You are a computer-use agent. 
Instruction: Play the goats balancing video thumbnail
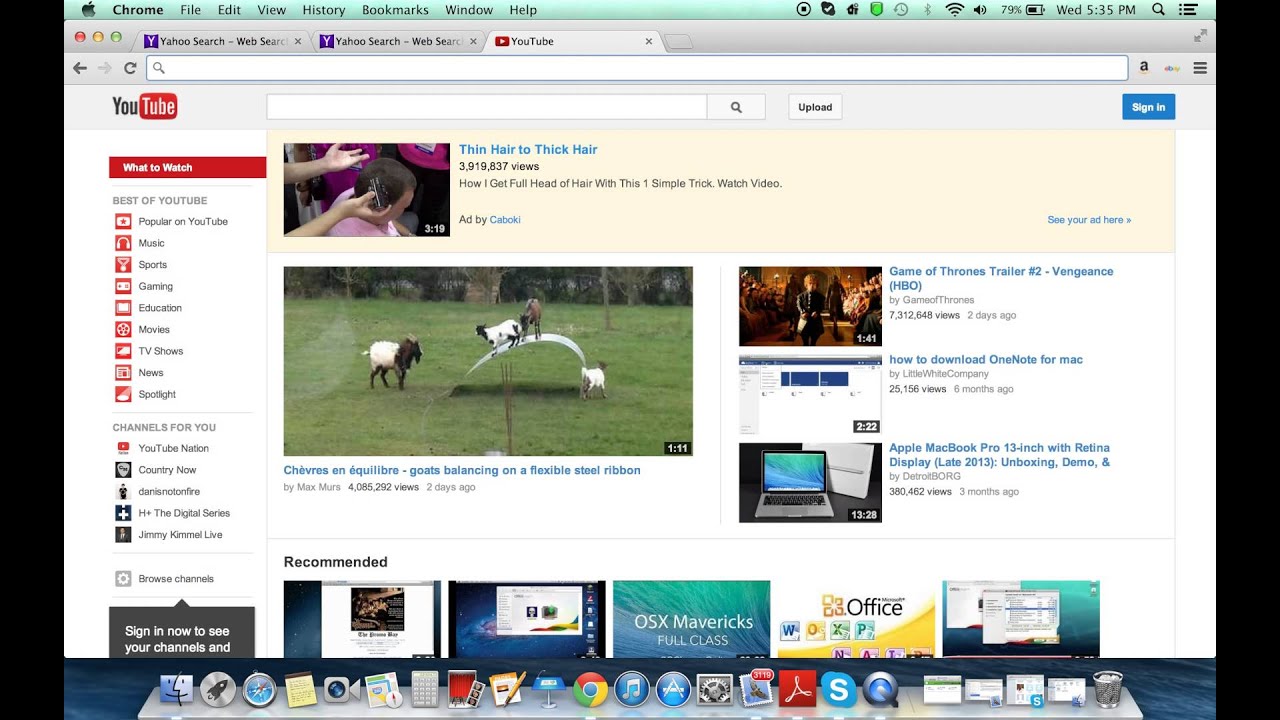click(x=488, y=361)
